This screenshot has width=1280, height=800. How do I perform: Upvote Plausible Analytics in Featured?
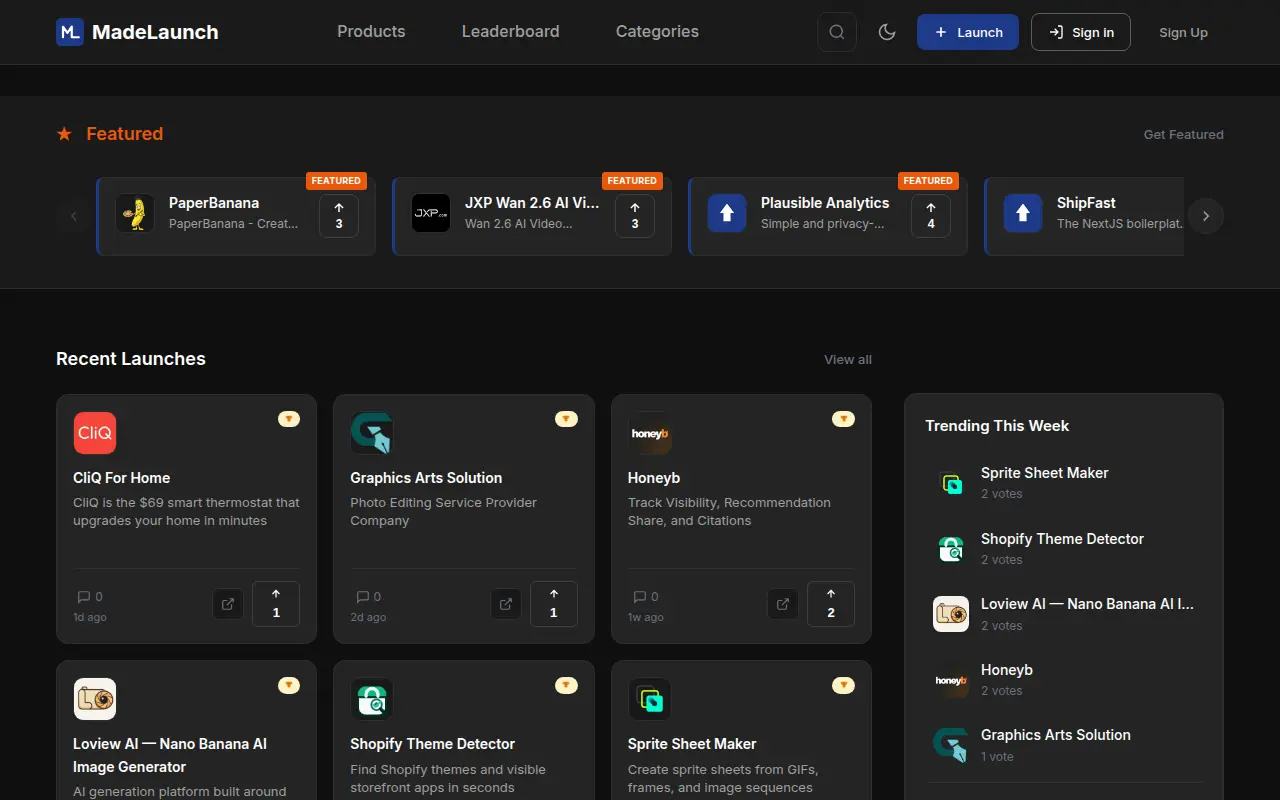[x=931, y=216]
